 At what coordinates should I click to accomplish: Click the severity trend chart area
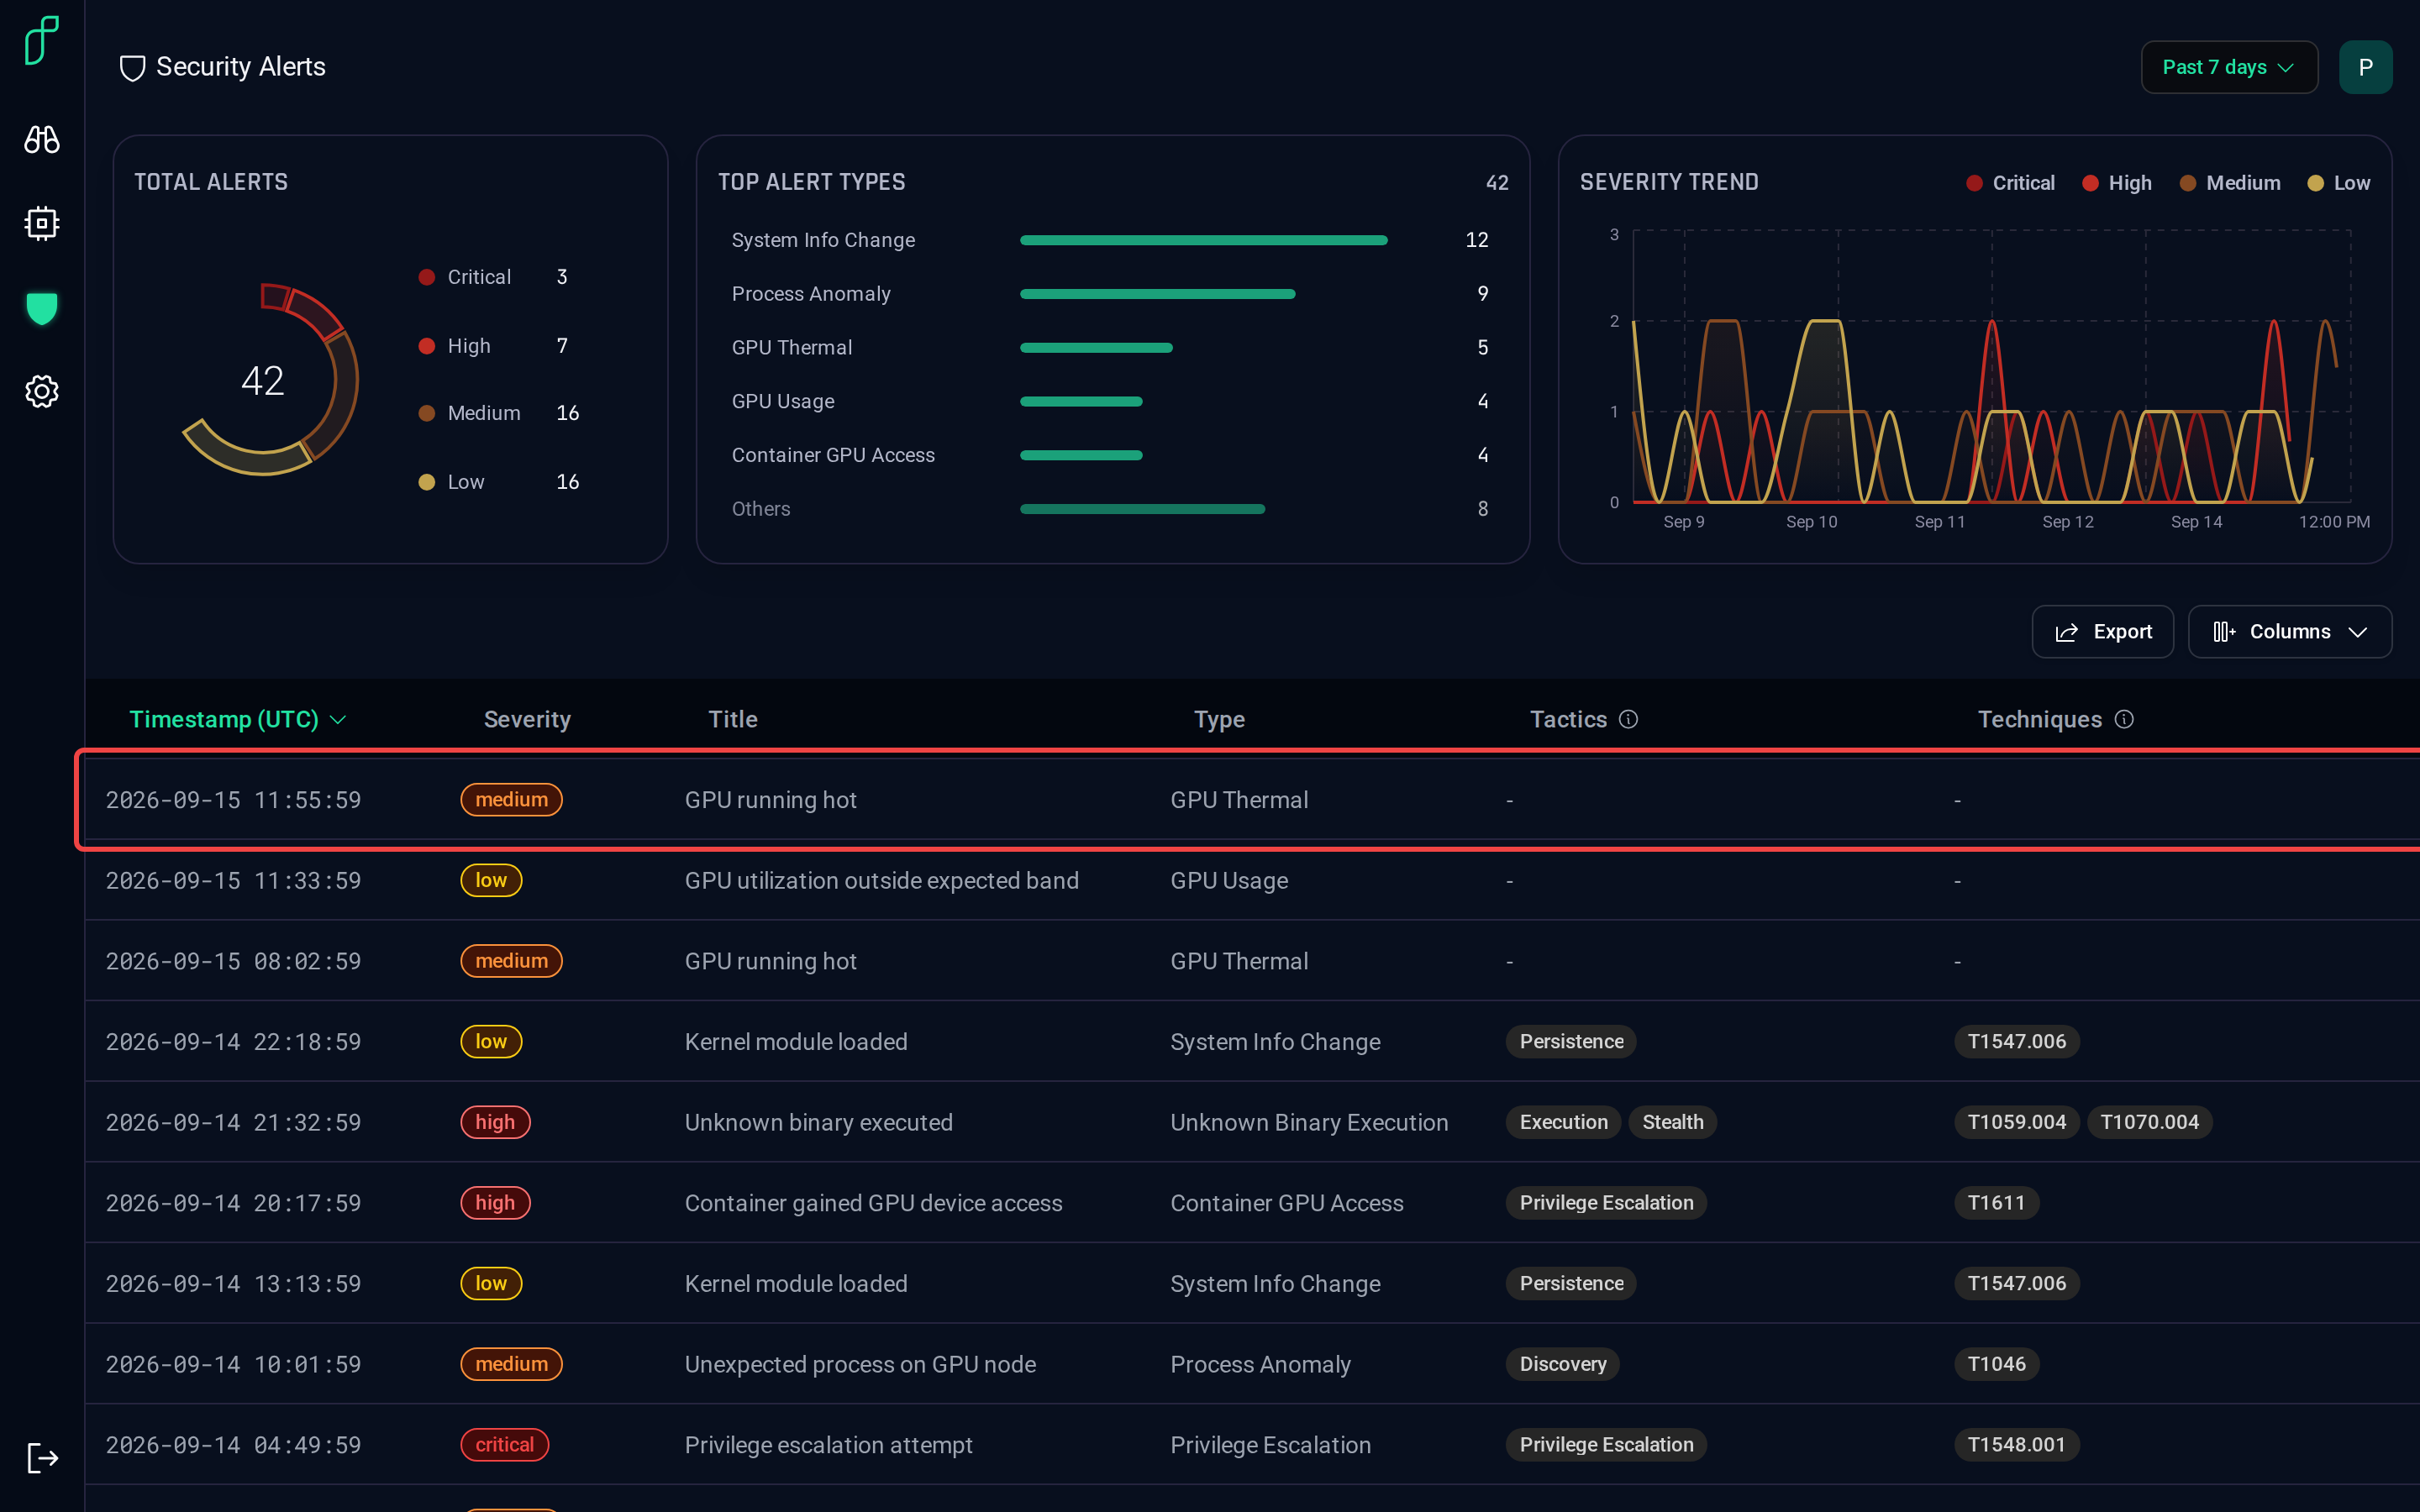tap(1991, 366)
